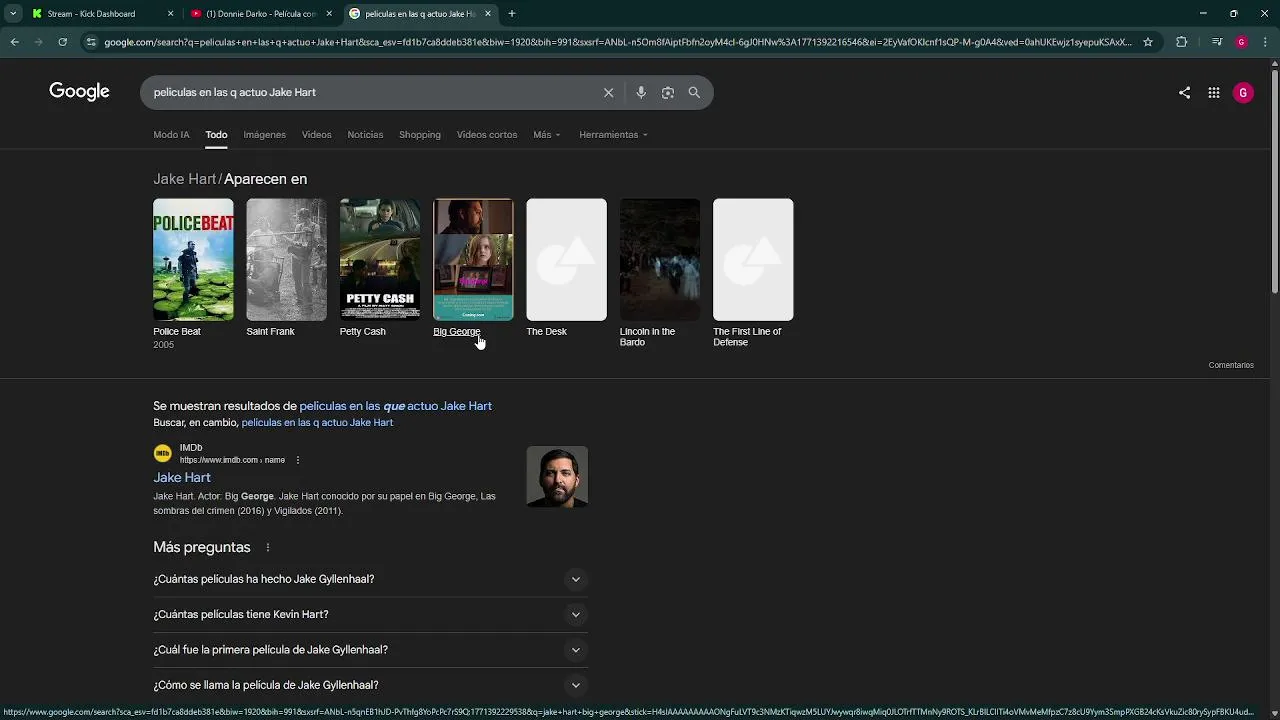Open the Chrome three-dot menu
Image resolution: width=1280 pixels, height=720 pixels.
click(1265, 42)
